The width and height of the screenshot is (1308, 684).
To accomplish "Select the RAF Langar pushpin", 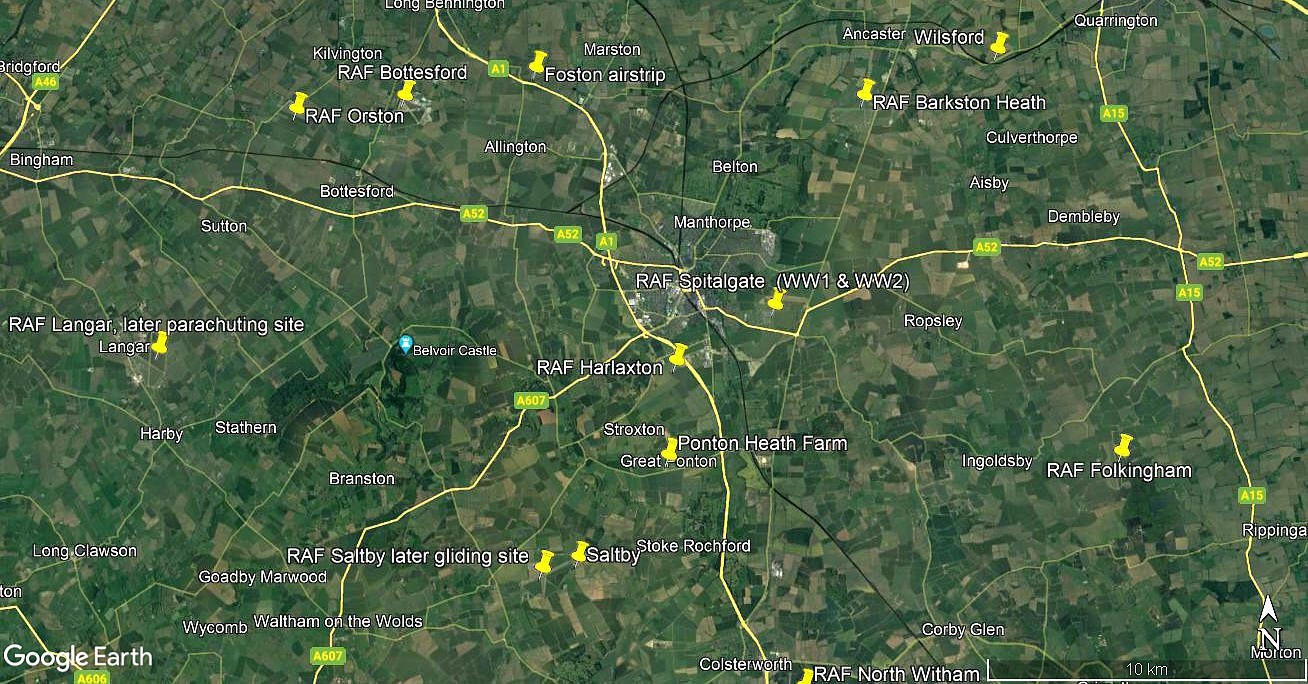I will click(159, 343).
